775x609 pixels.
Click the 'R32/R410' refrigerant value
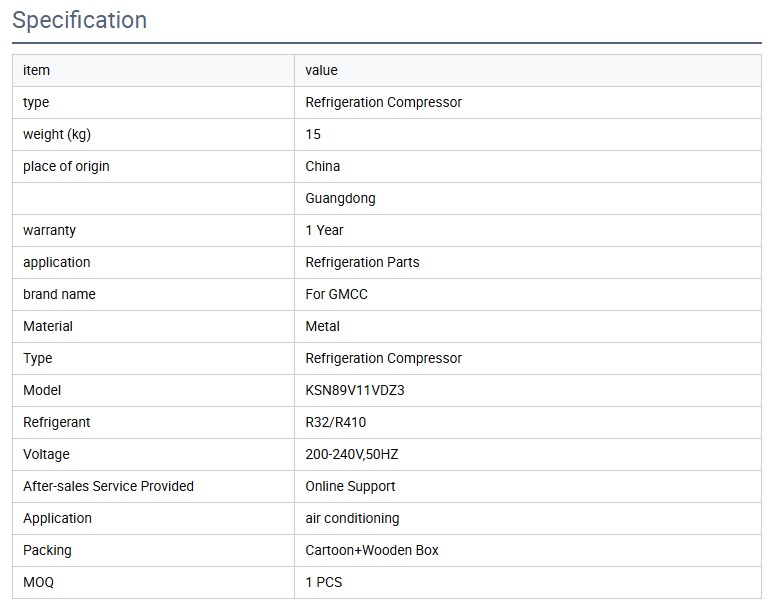pyautogui.click(x=335, y=422)
